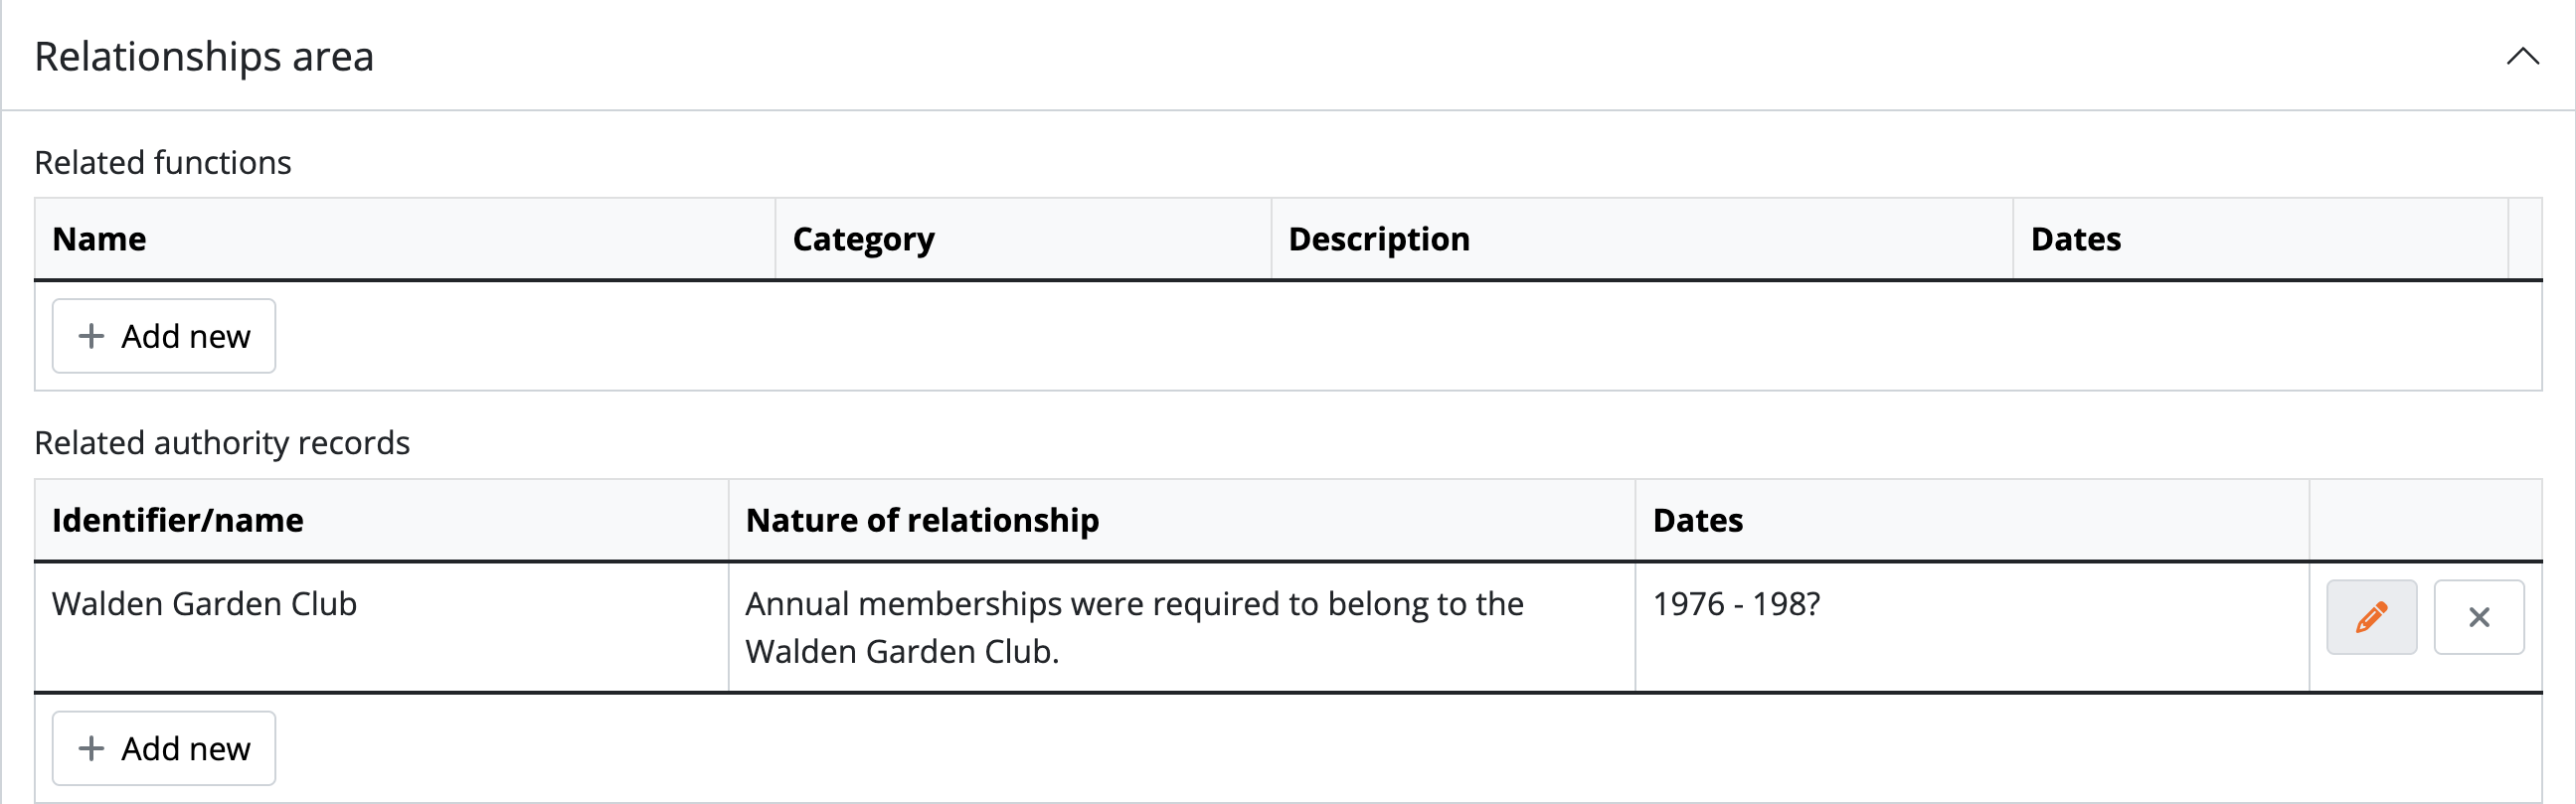Click the Name column header
Screen dimensions: 2576x804
pos(99,239)
